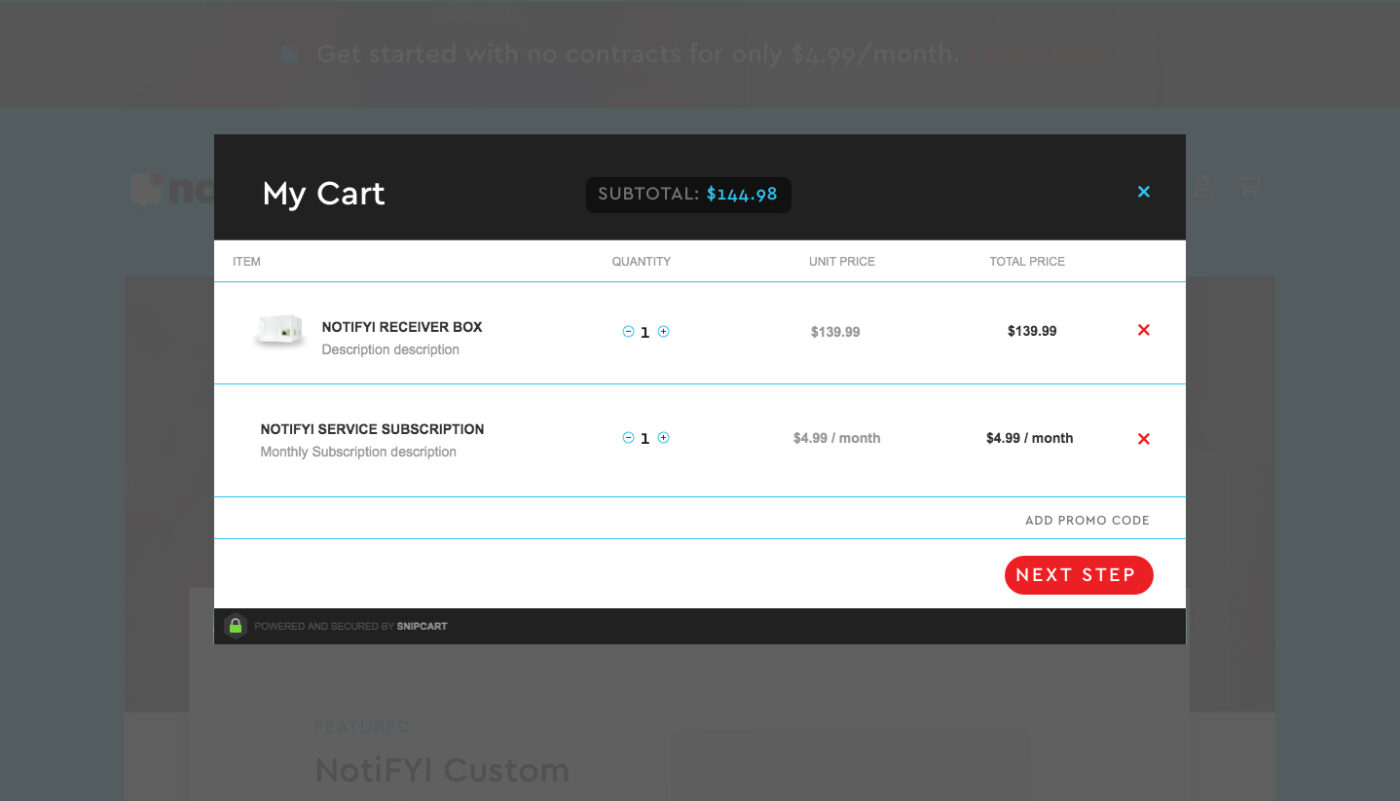The image size is (1400, 801).
Task: Click the QUANTITY column header
Action: 641,261
